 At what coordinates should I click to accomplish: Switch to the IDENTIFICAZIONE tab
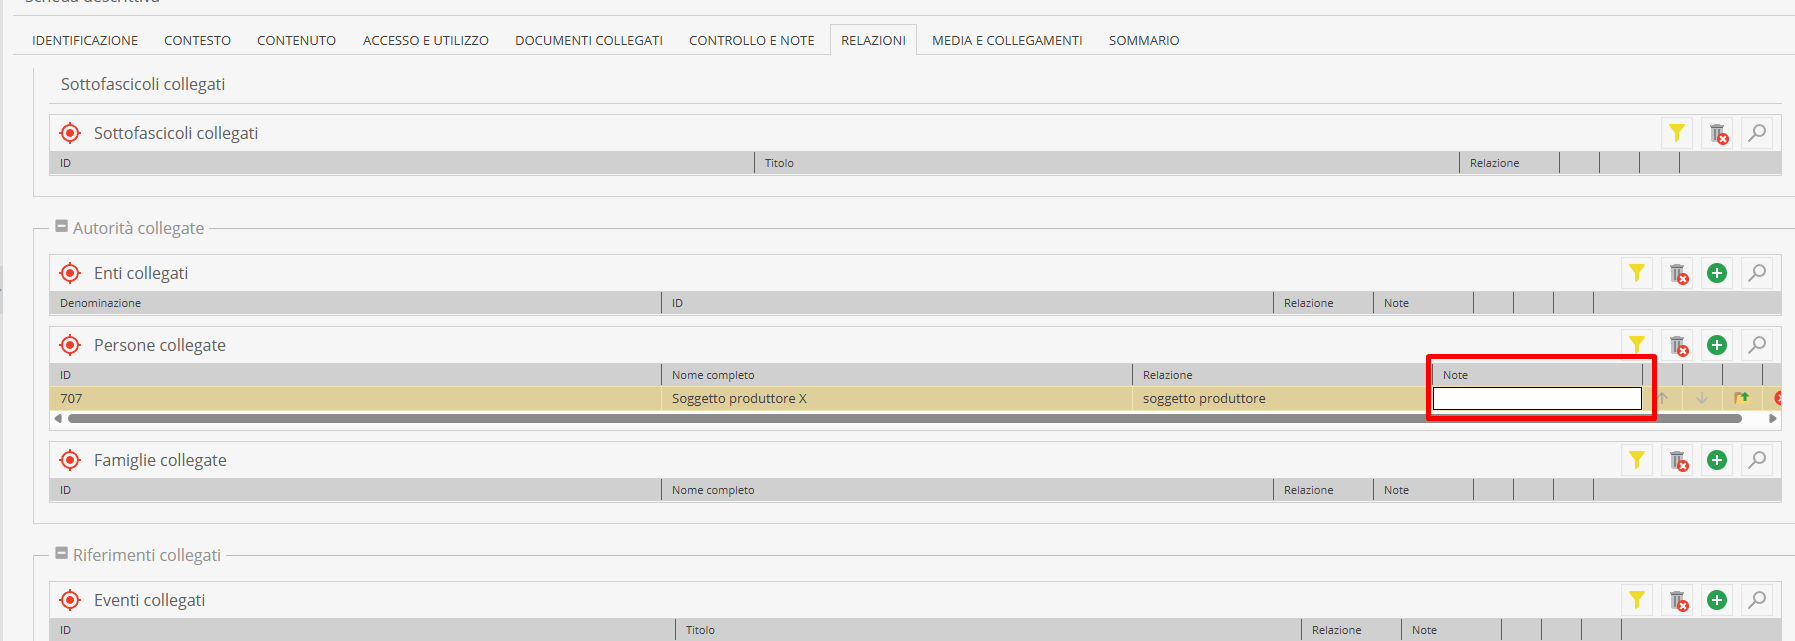[x=85, y=40]
